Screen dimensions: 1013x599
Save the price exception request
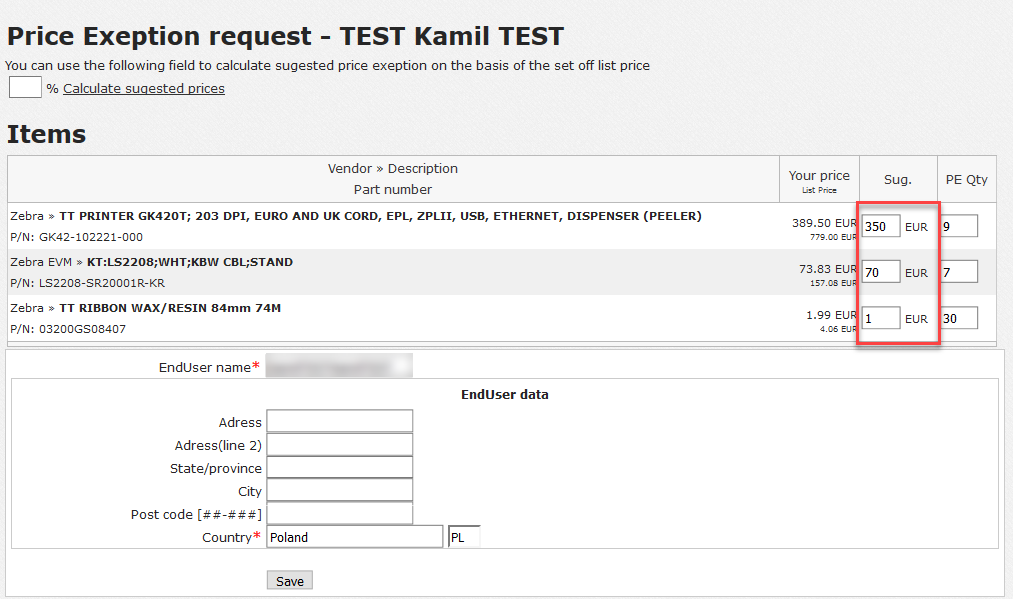pos(289,580)
